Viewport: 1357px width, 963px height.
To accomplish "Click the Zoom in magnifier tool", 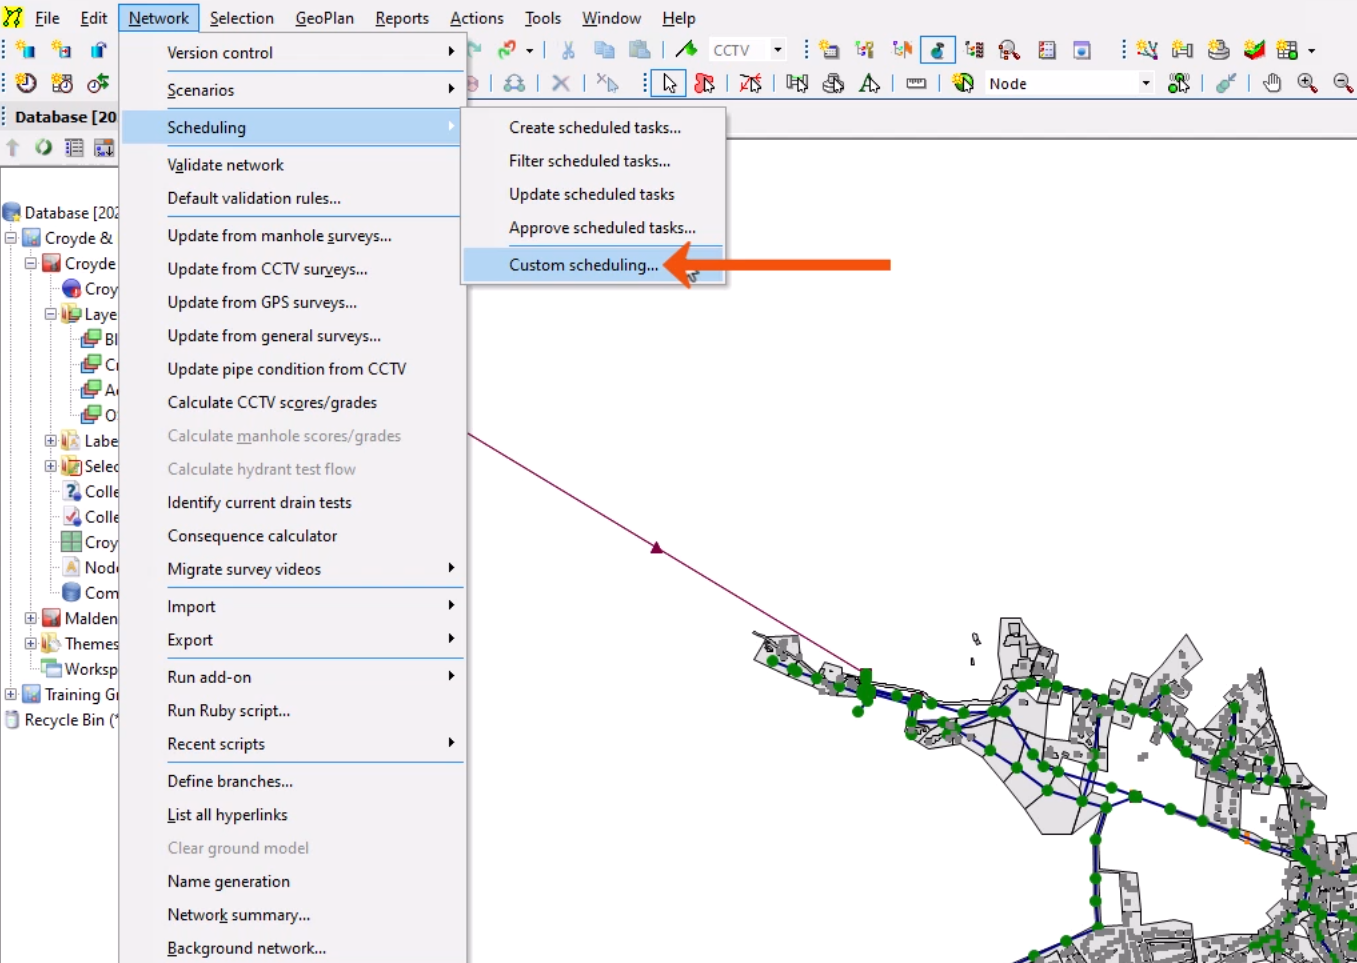I will pos(1307,84).
